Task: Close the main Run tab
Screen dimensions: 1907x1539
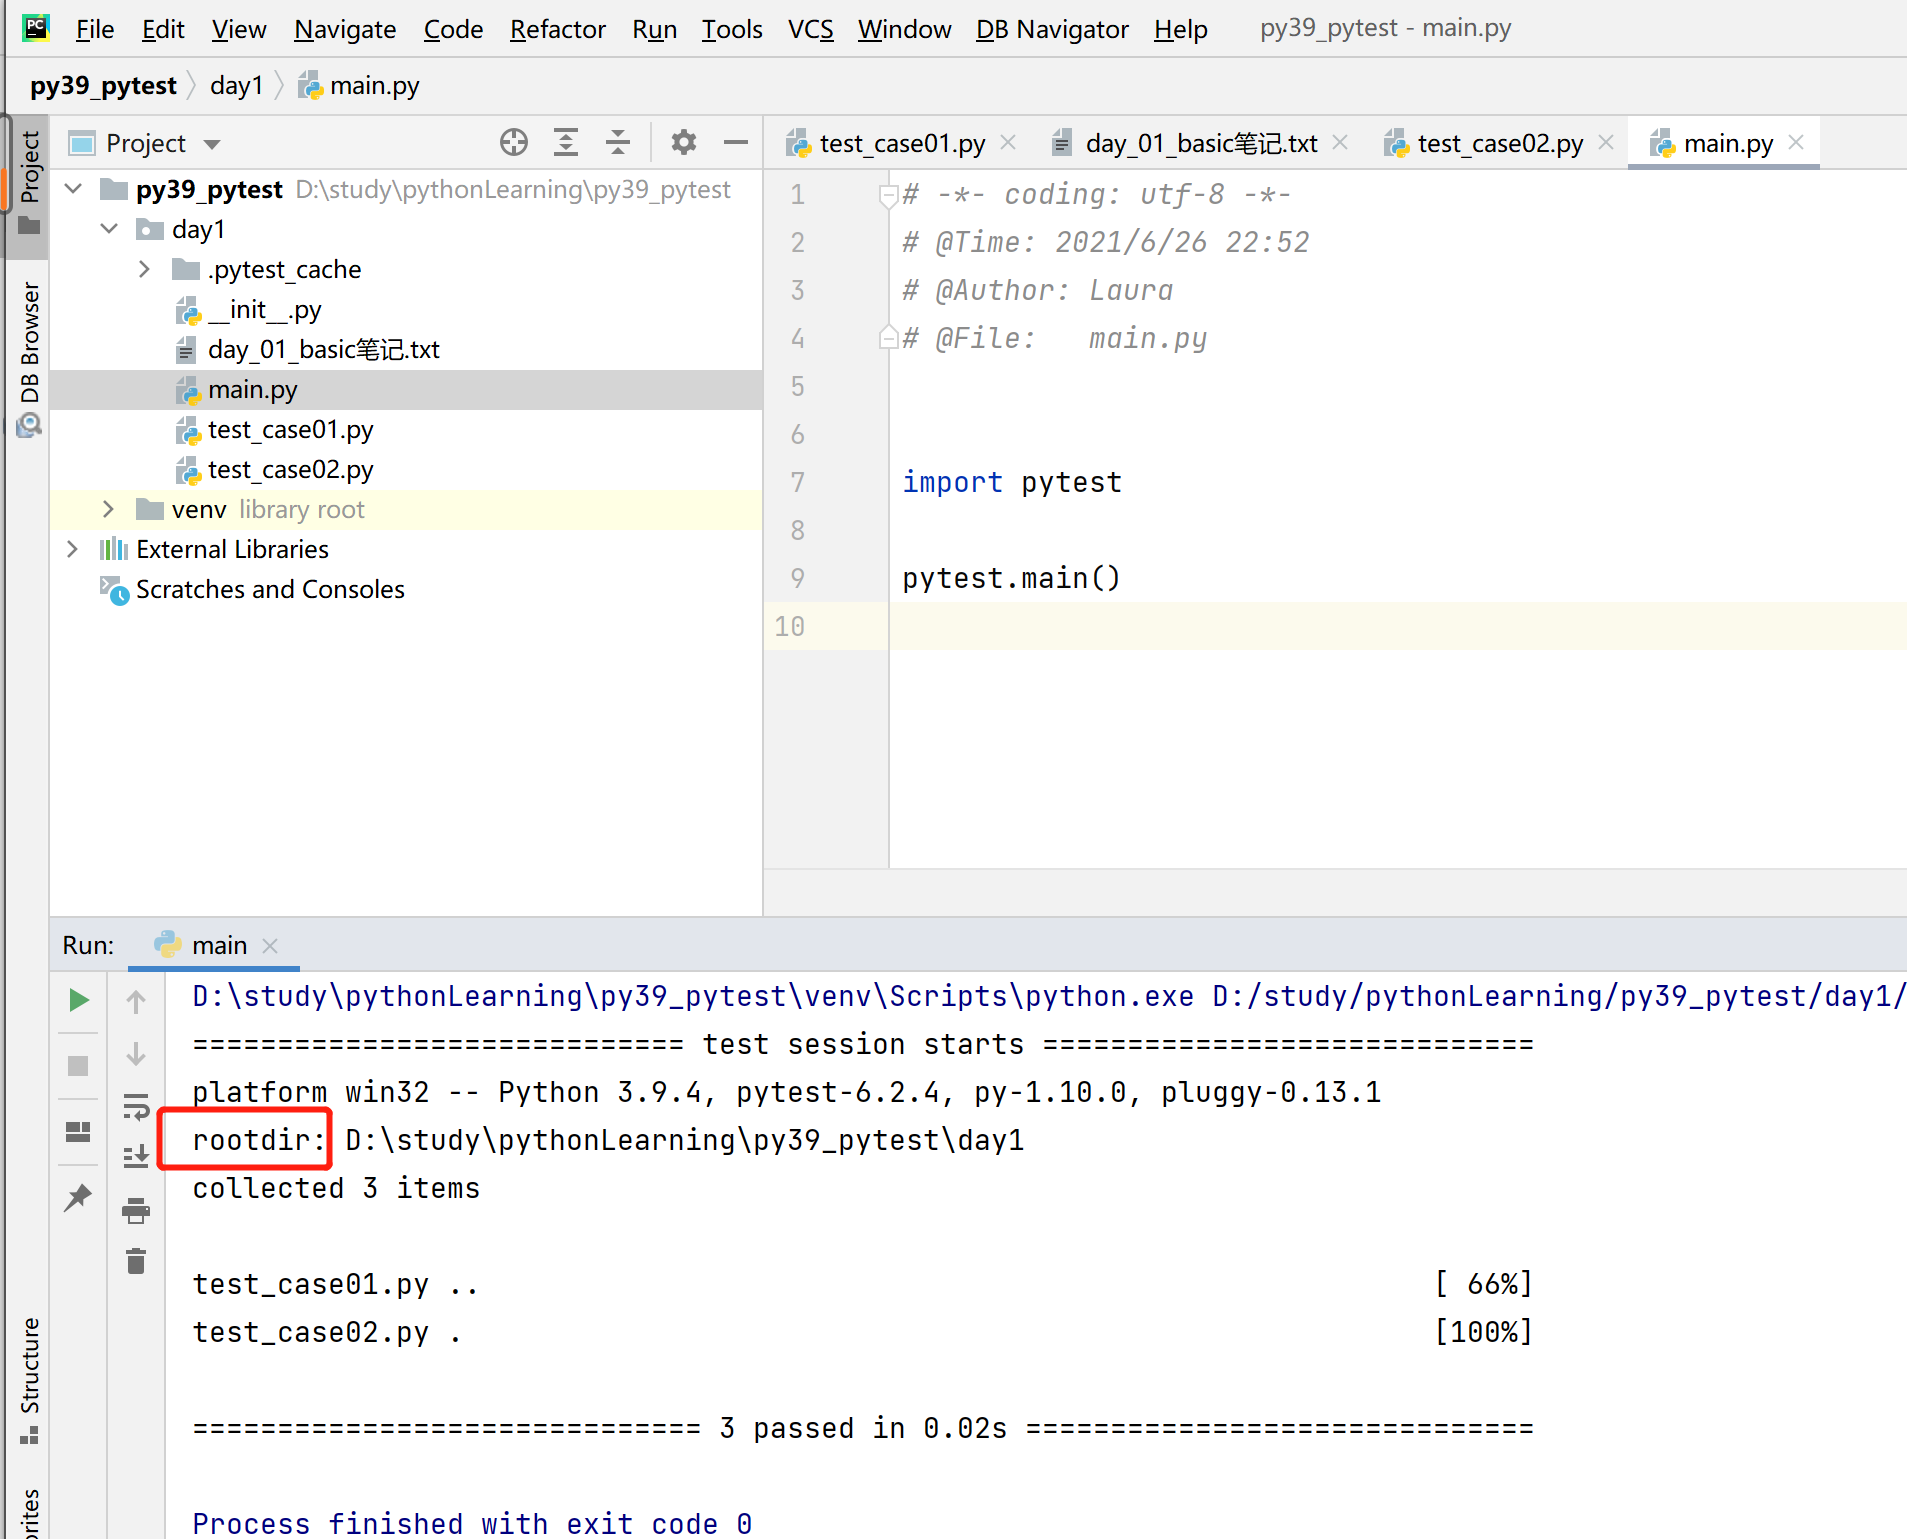Action: point(270,945)
